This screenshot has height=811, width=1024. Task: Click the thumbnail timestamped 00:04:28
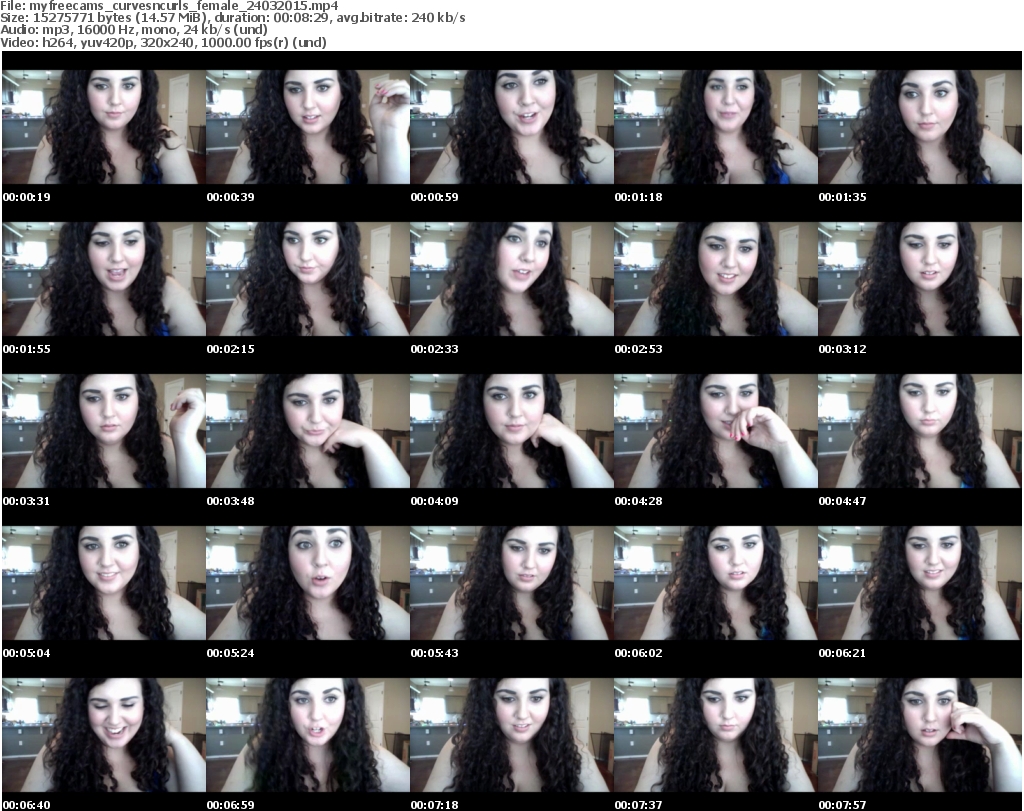click(x=716, y=431)
